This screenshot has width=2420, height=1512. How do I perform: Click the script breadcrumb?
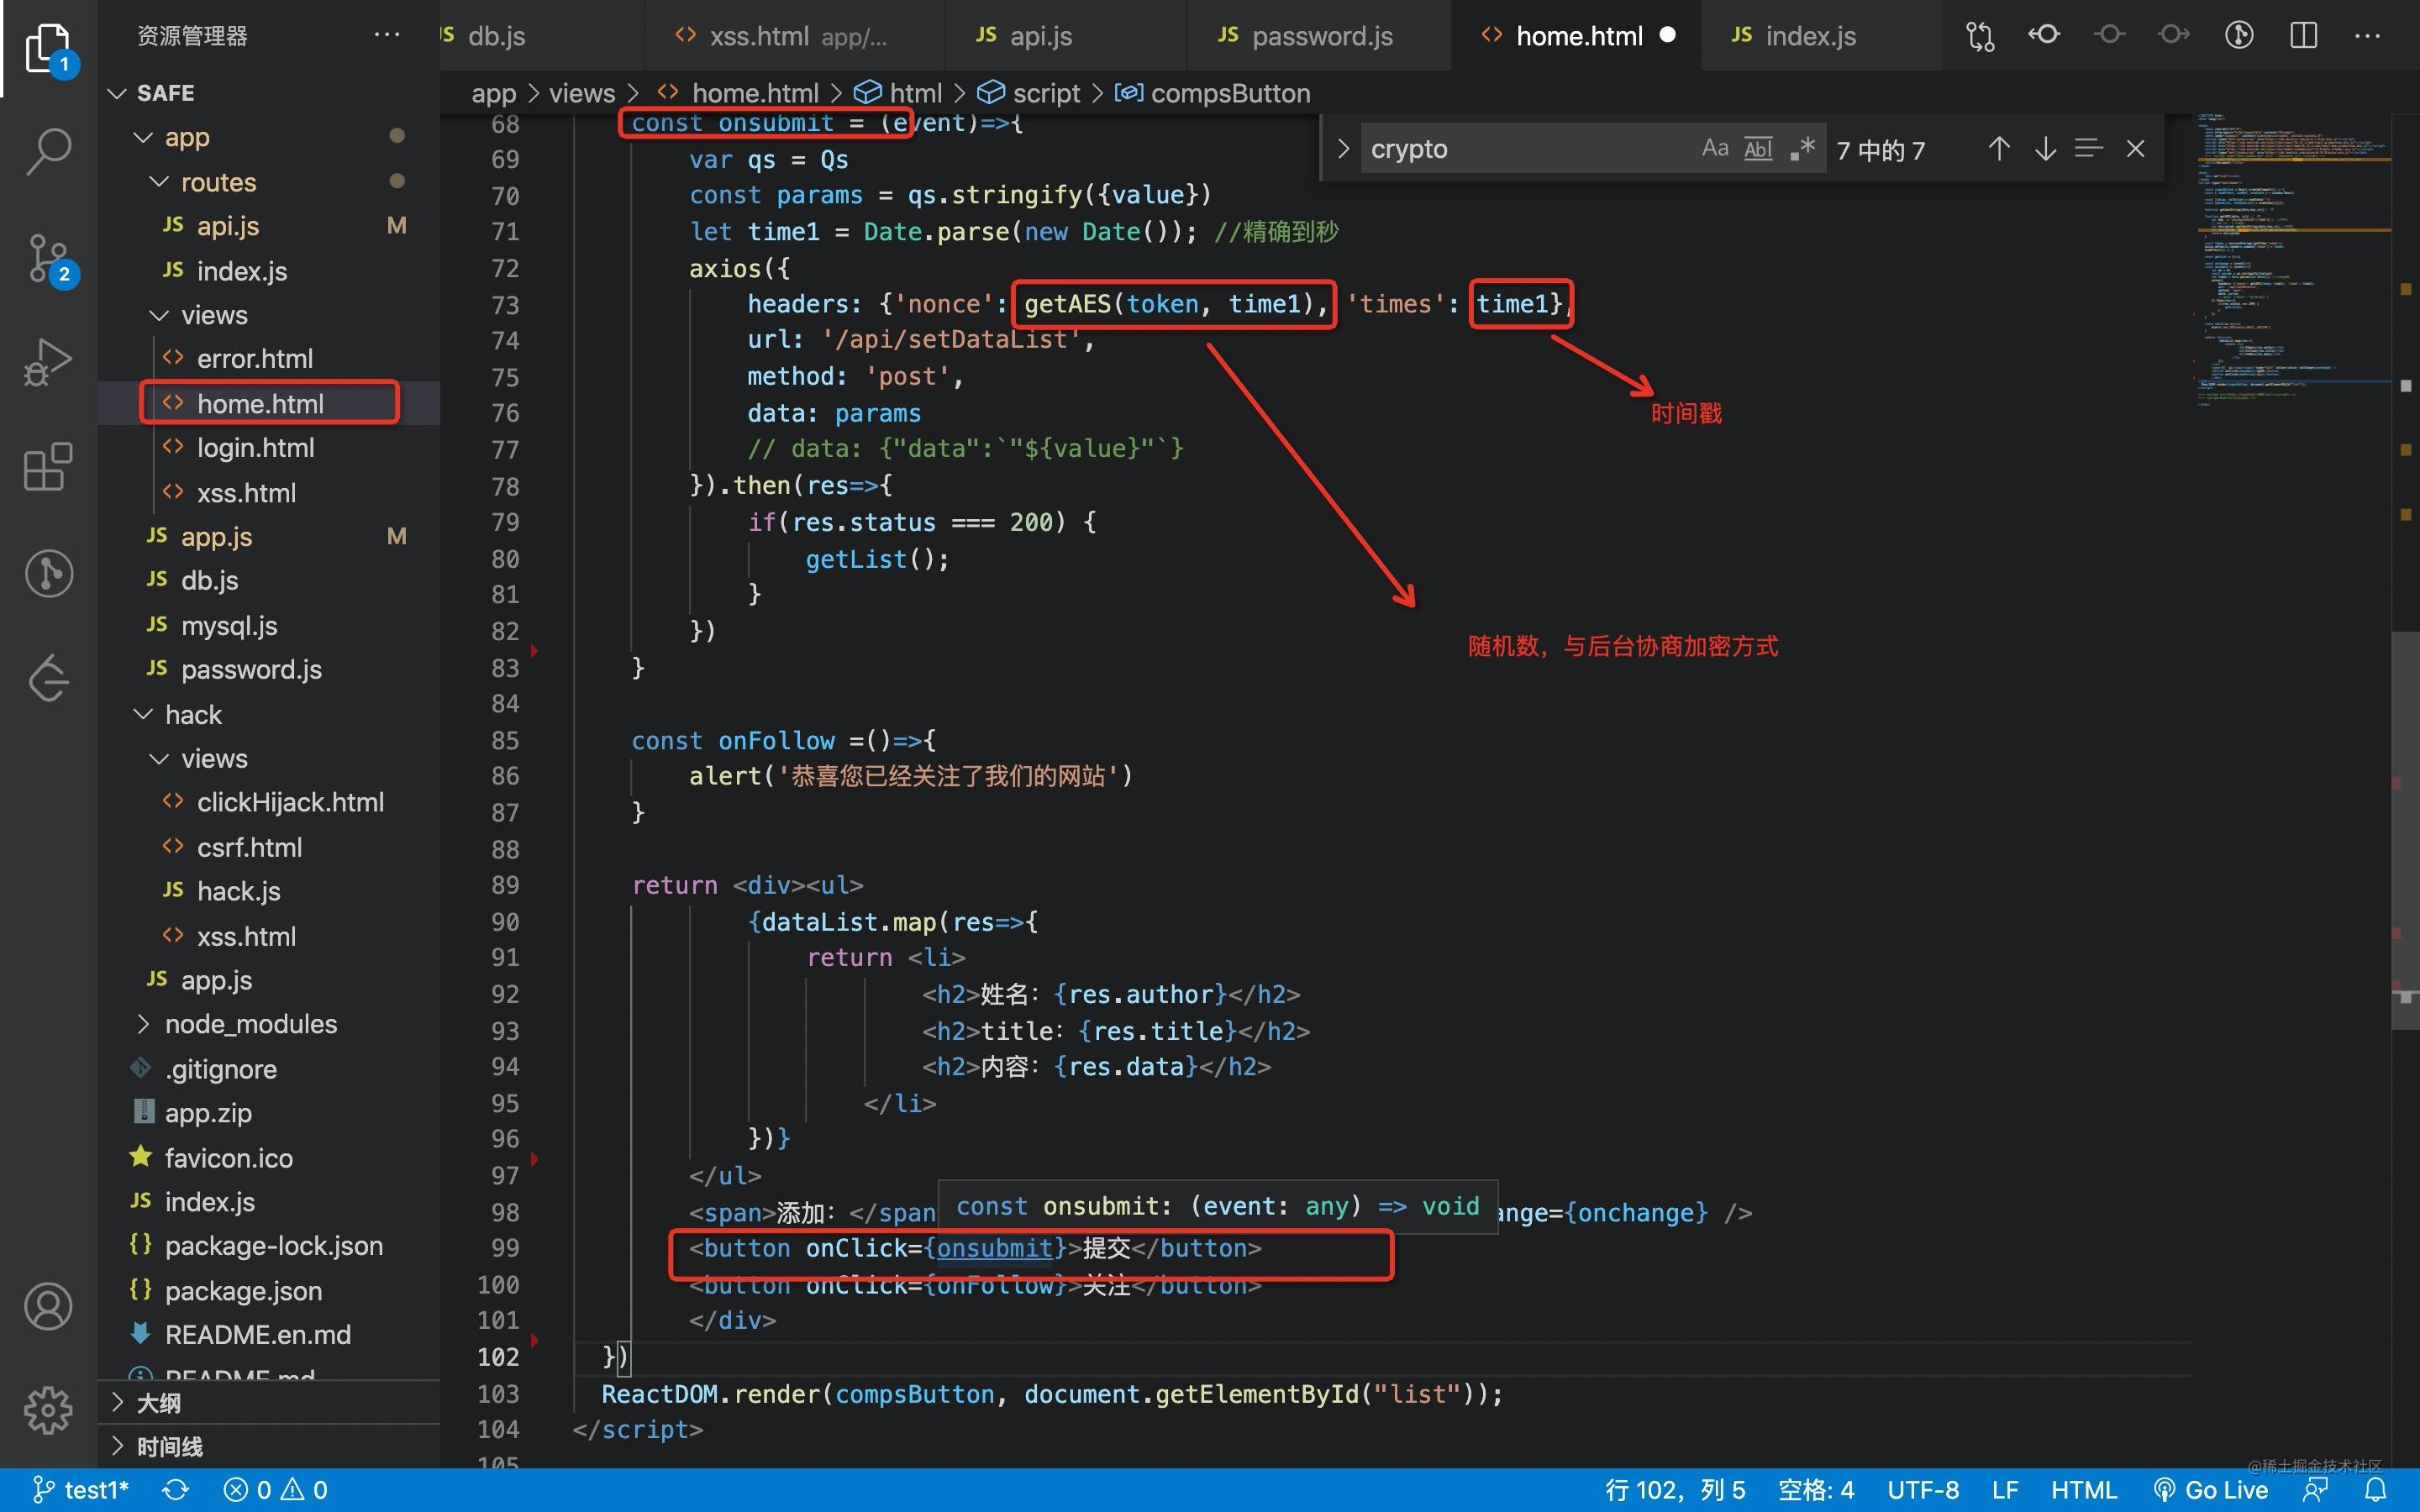pos(1029,93)
